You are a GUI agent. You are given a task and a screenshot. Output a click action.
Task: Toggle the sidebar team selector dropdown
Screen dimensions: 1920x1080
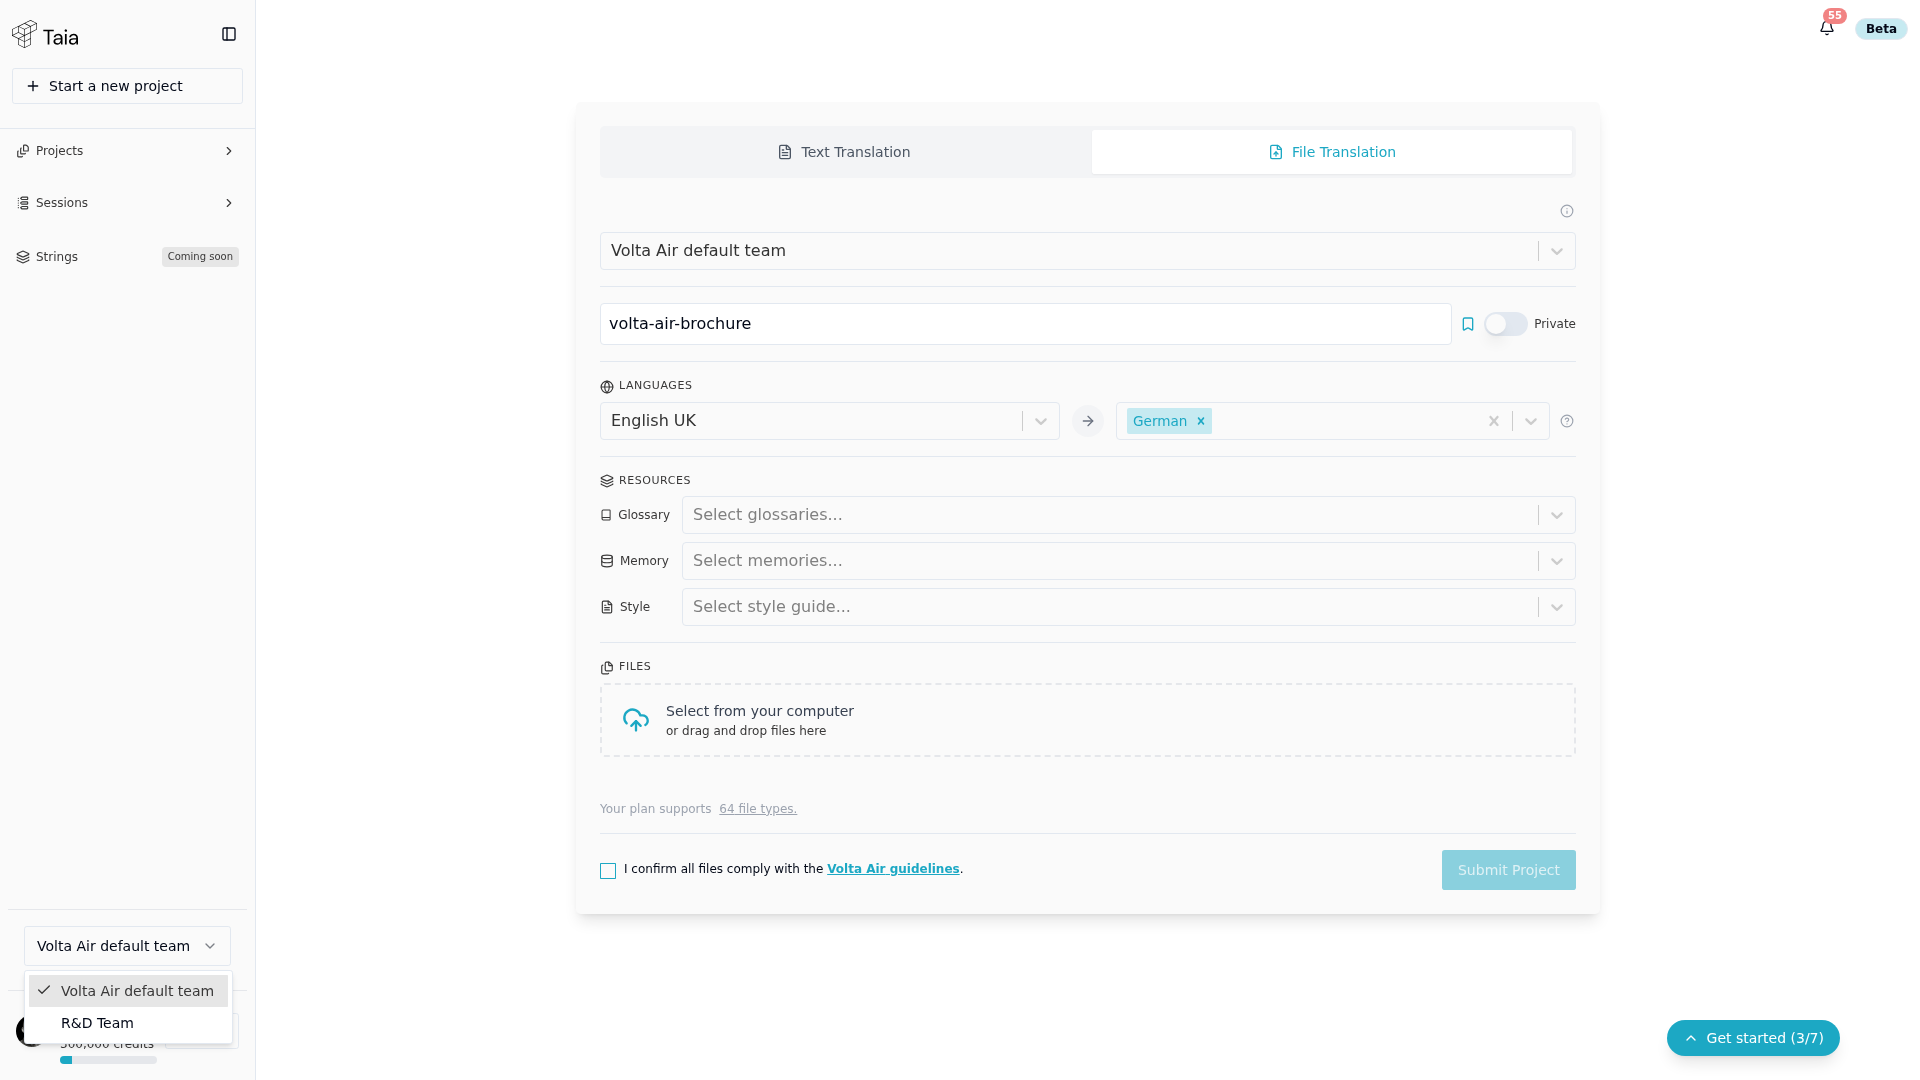[127, 946]
